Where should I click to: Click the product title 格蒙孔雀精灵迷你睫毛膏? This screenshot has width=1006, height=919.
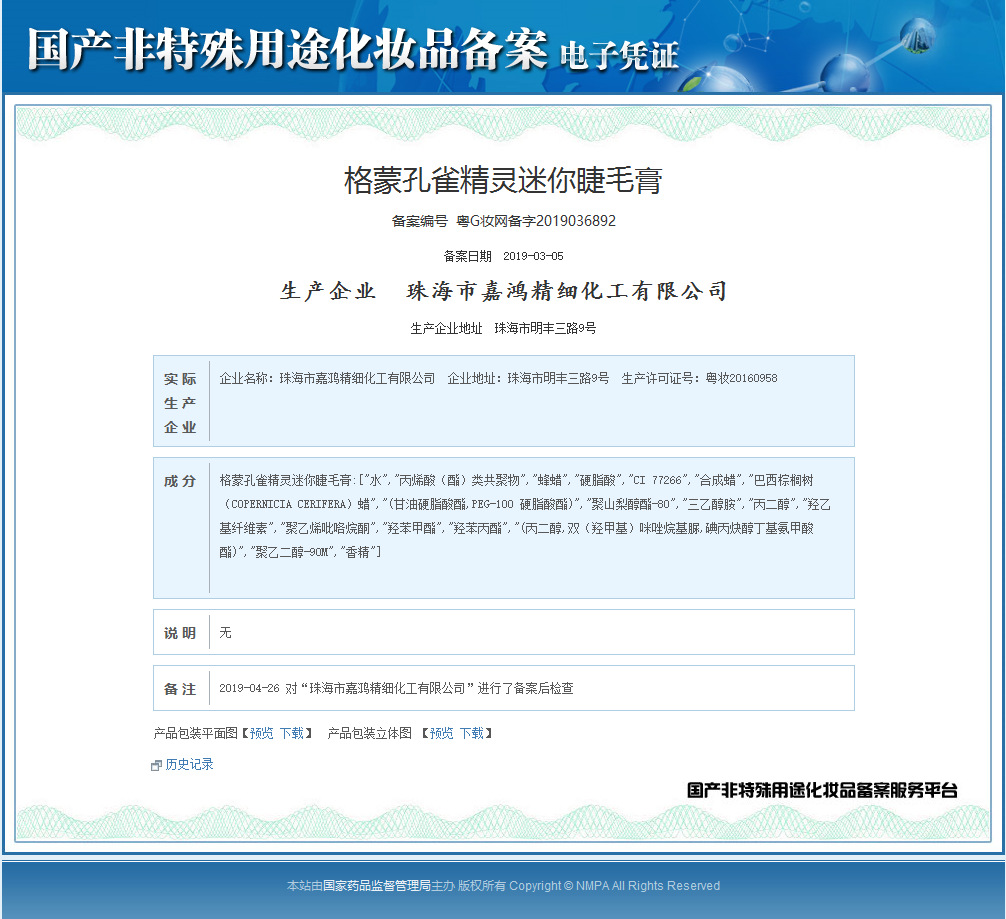503,180
